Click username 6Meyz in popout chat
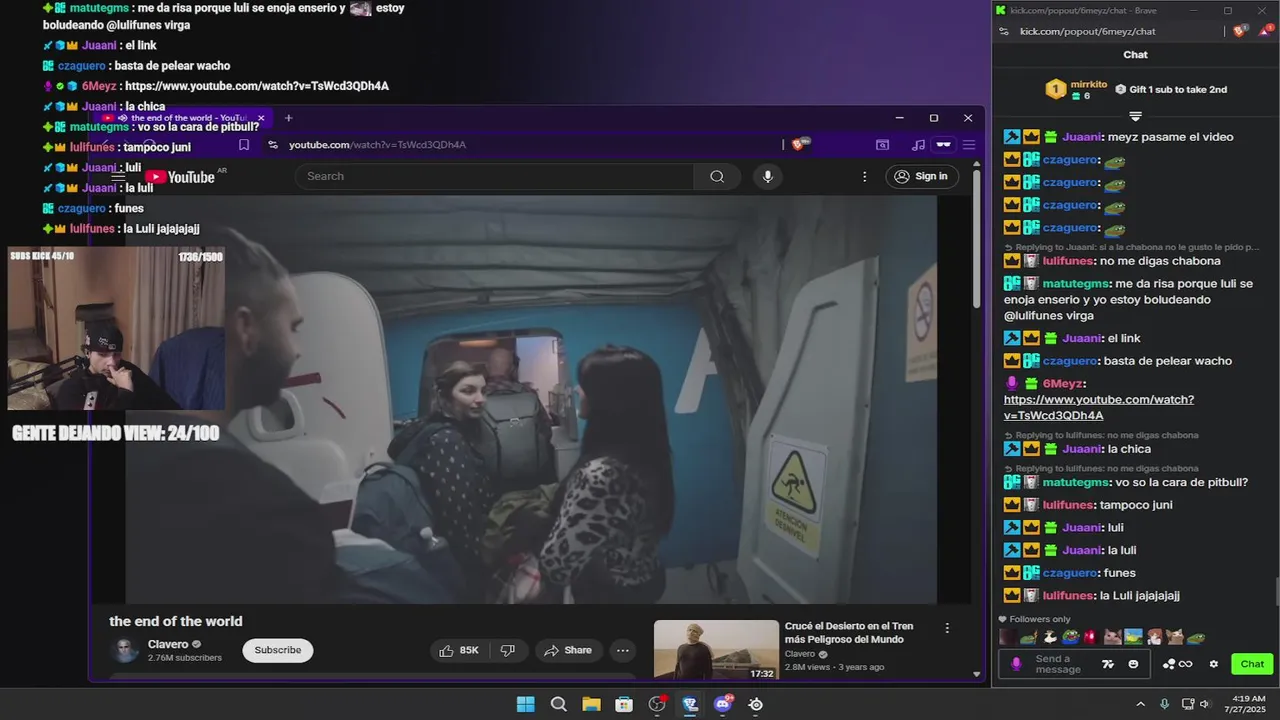This screenshot has width=1280, height=720. point(1062,384)
